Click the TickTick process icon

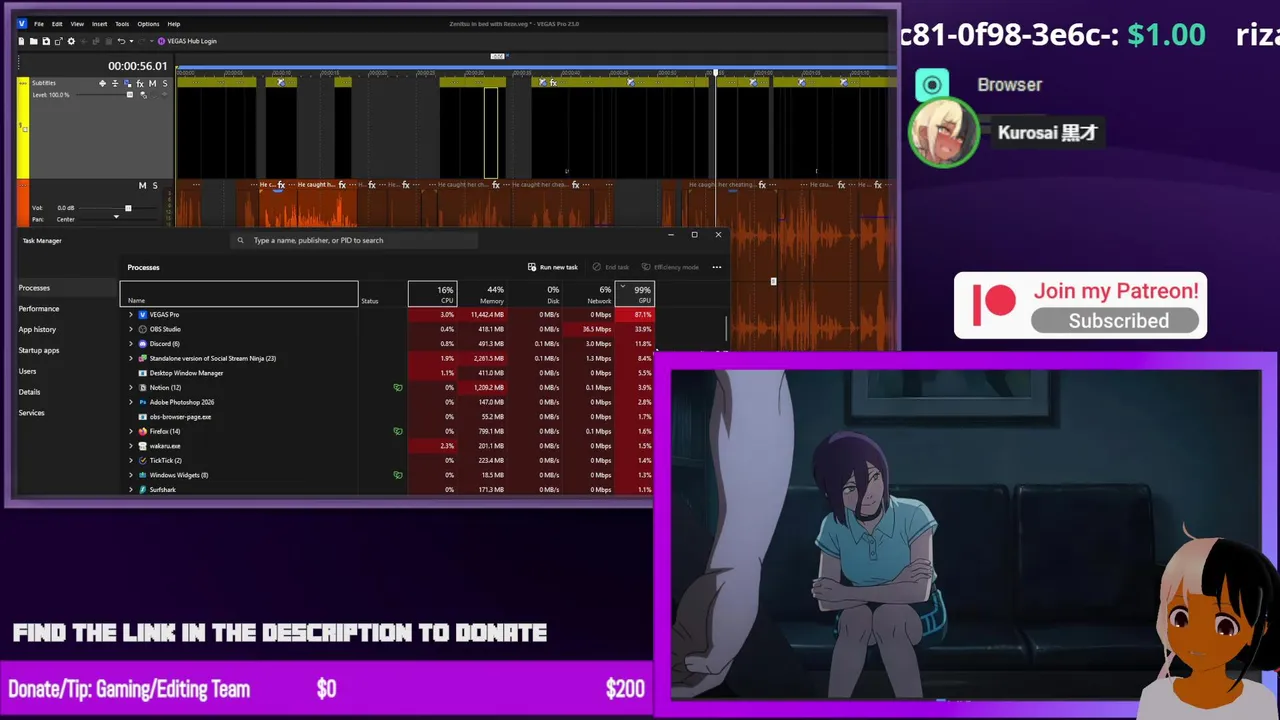pyautogui.click(x=143, y=460)
